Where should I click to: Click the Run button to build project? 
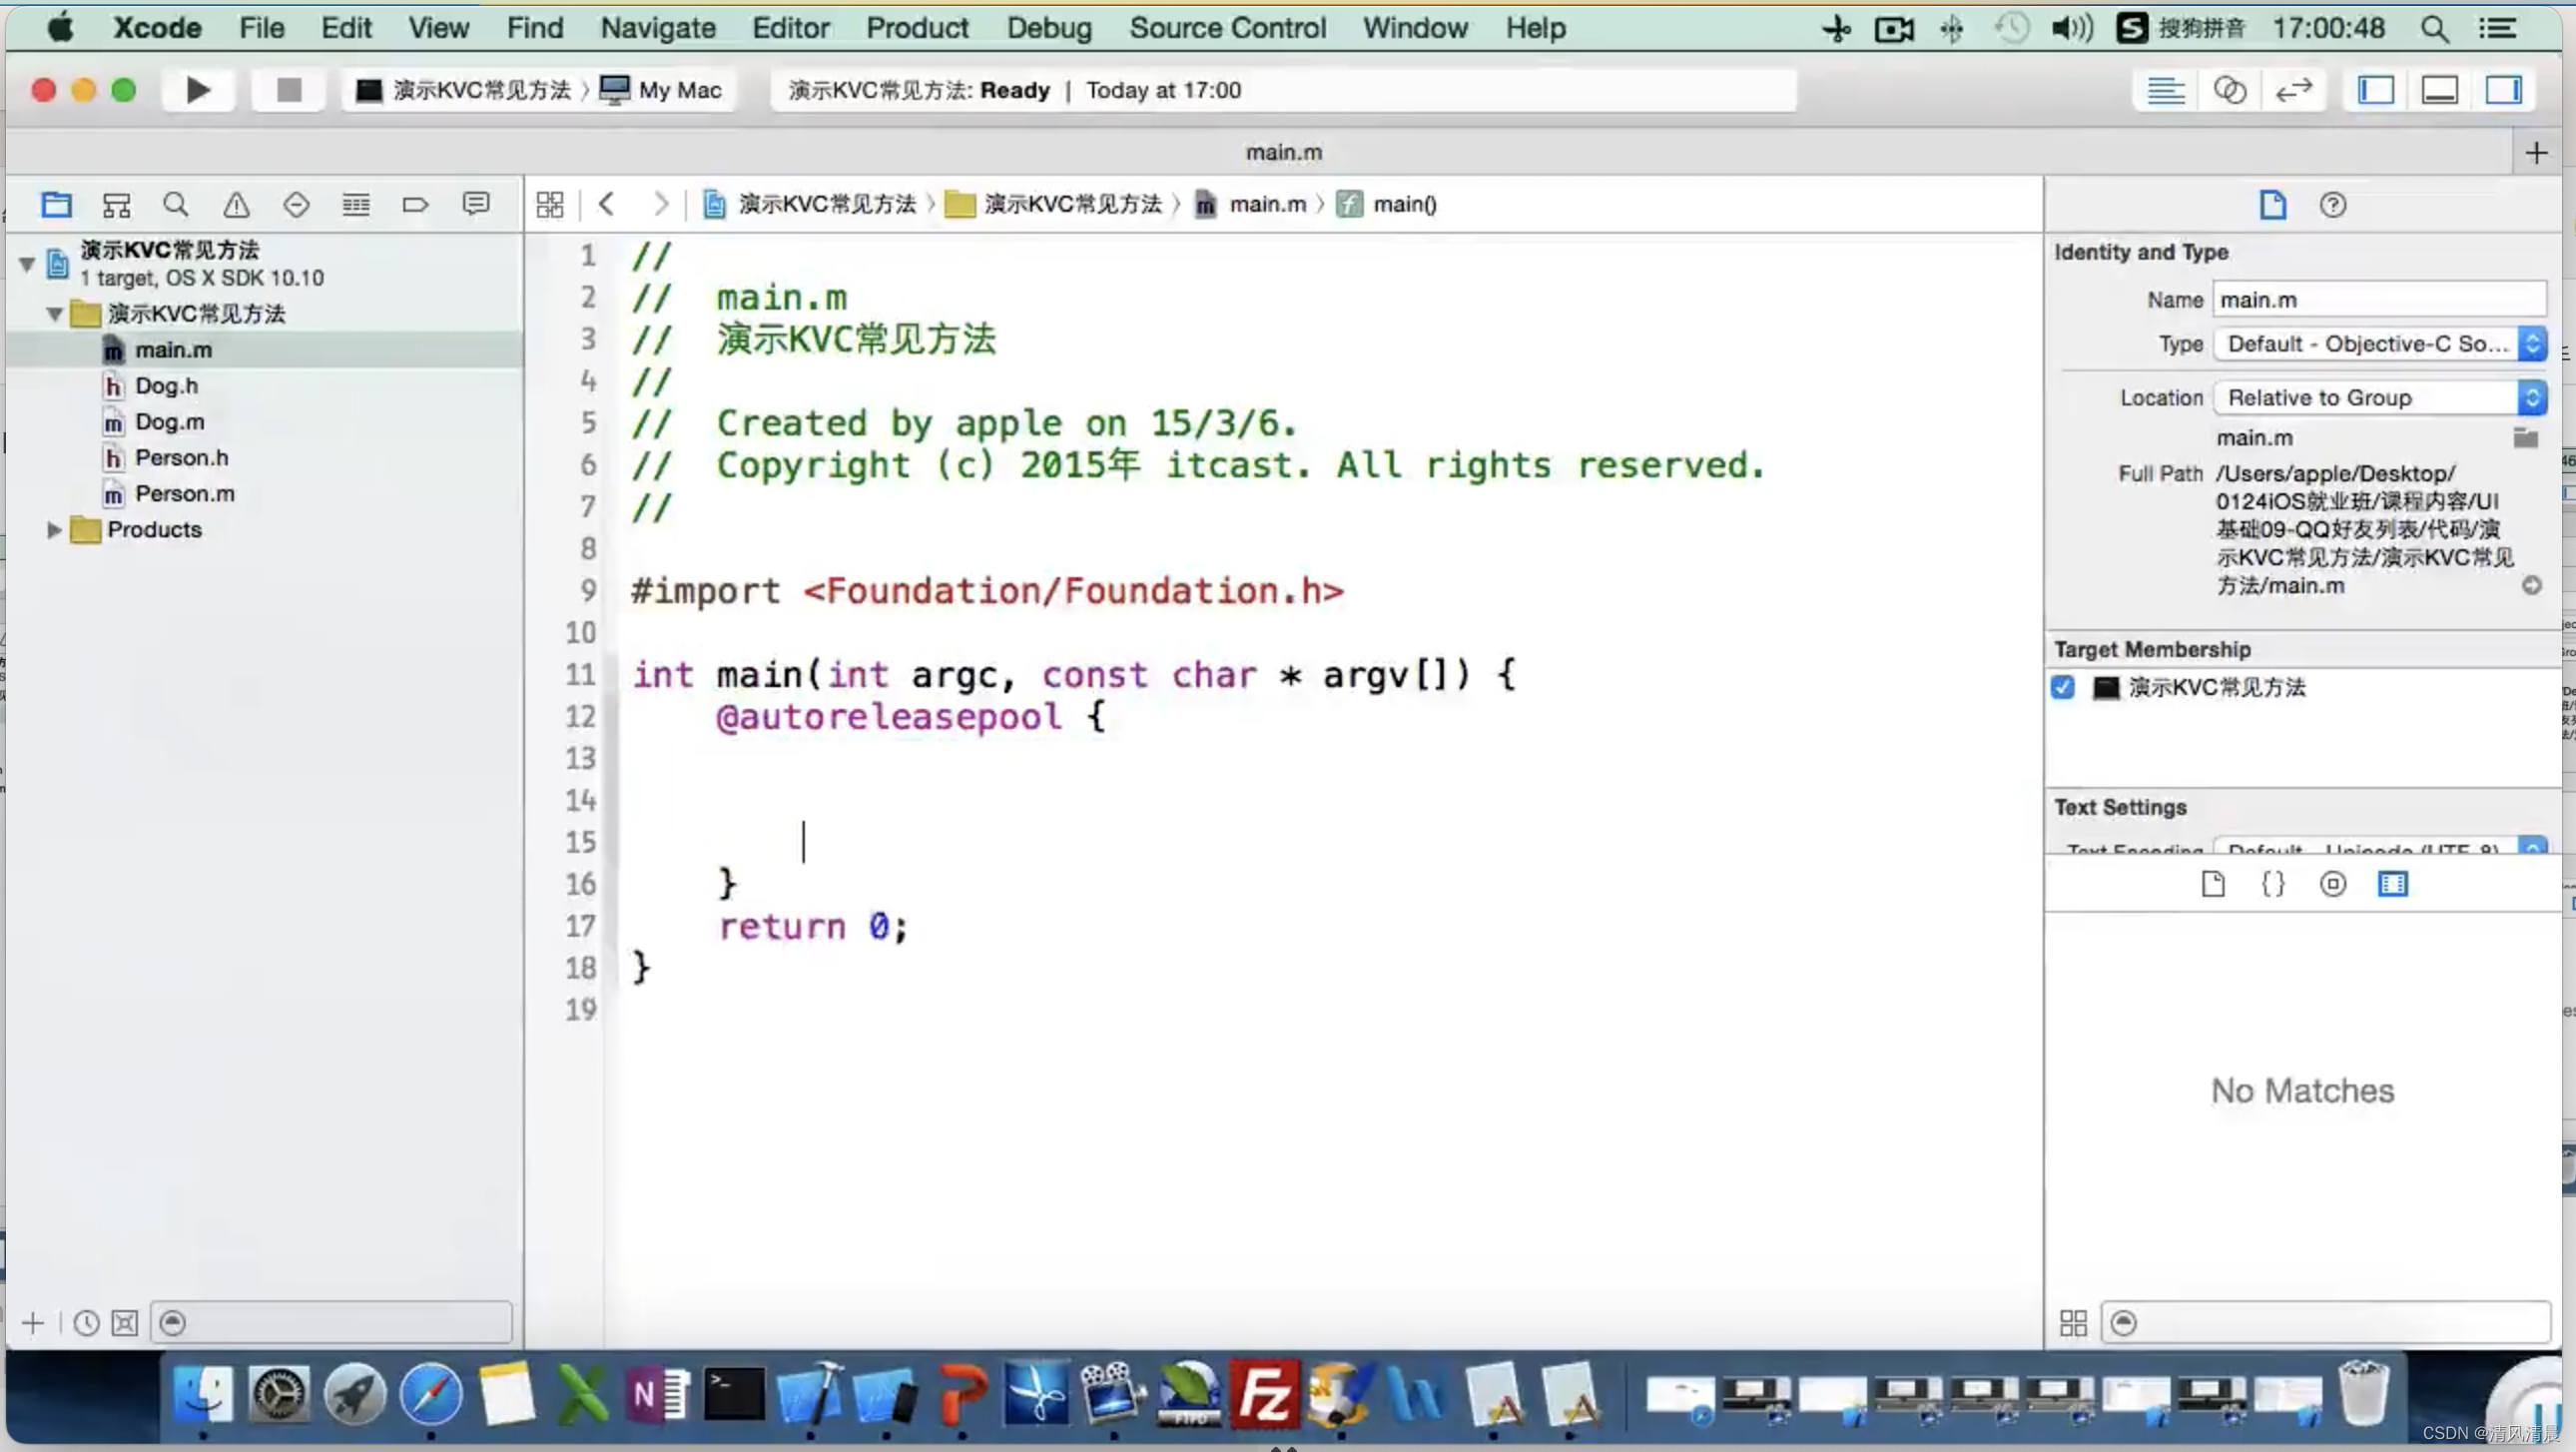(x=200, y=89)
